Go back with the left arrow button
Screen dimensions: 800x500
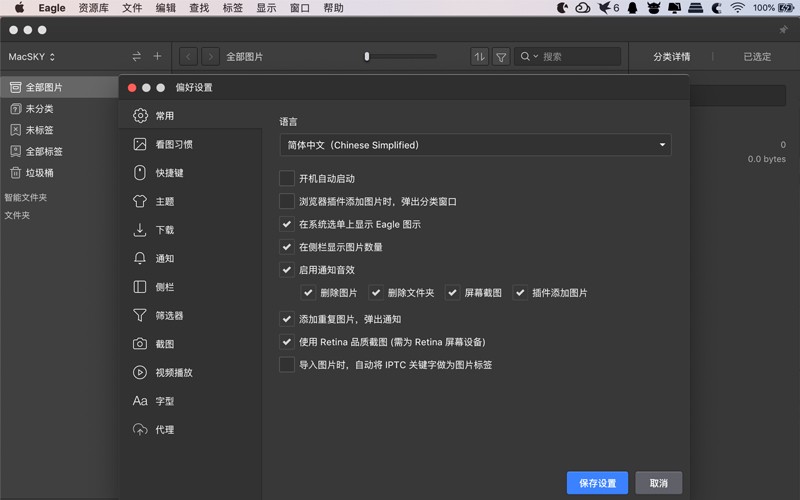click(188, 57)
